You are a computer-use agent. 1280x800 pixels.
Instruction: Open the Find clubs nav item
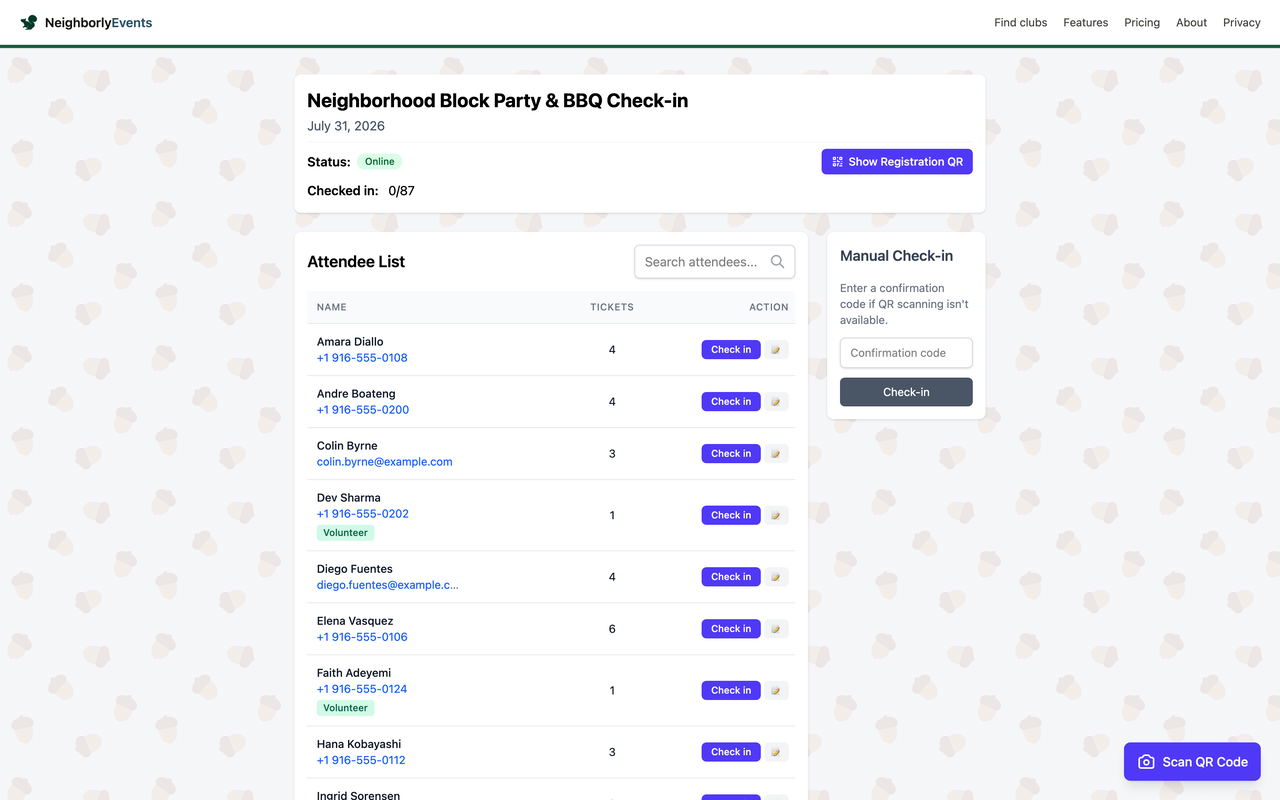tap(1020, 22)
